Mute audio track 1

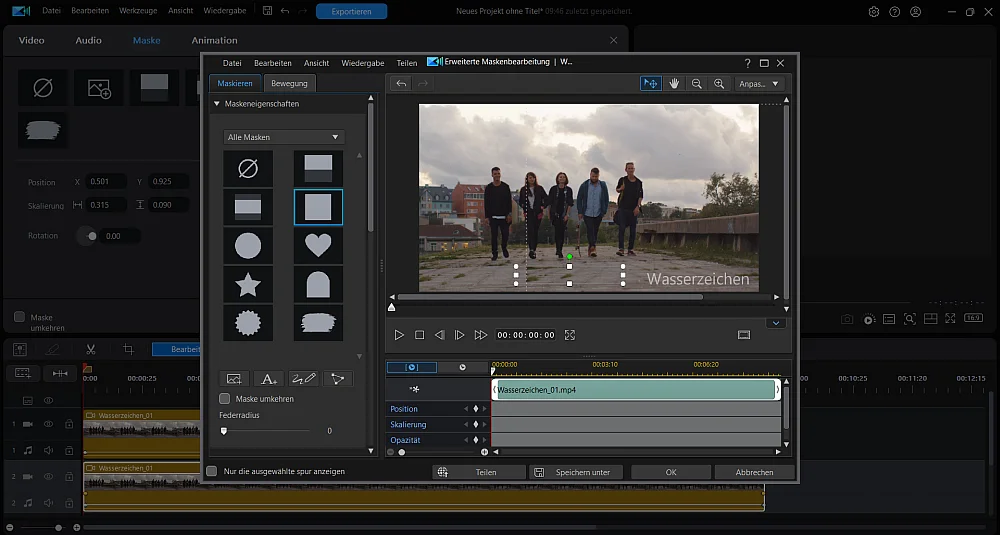pyautogui.click(x=48, y=450)
